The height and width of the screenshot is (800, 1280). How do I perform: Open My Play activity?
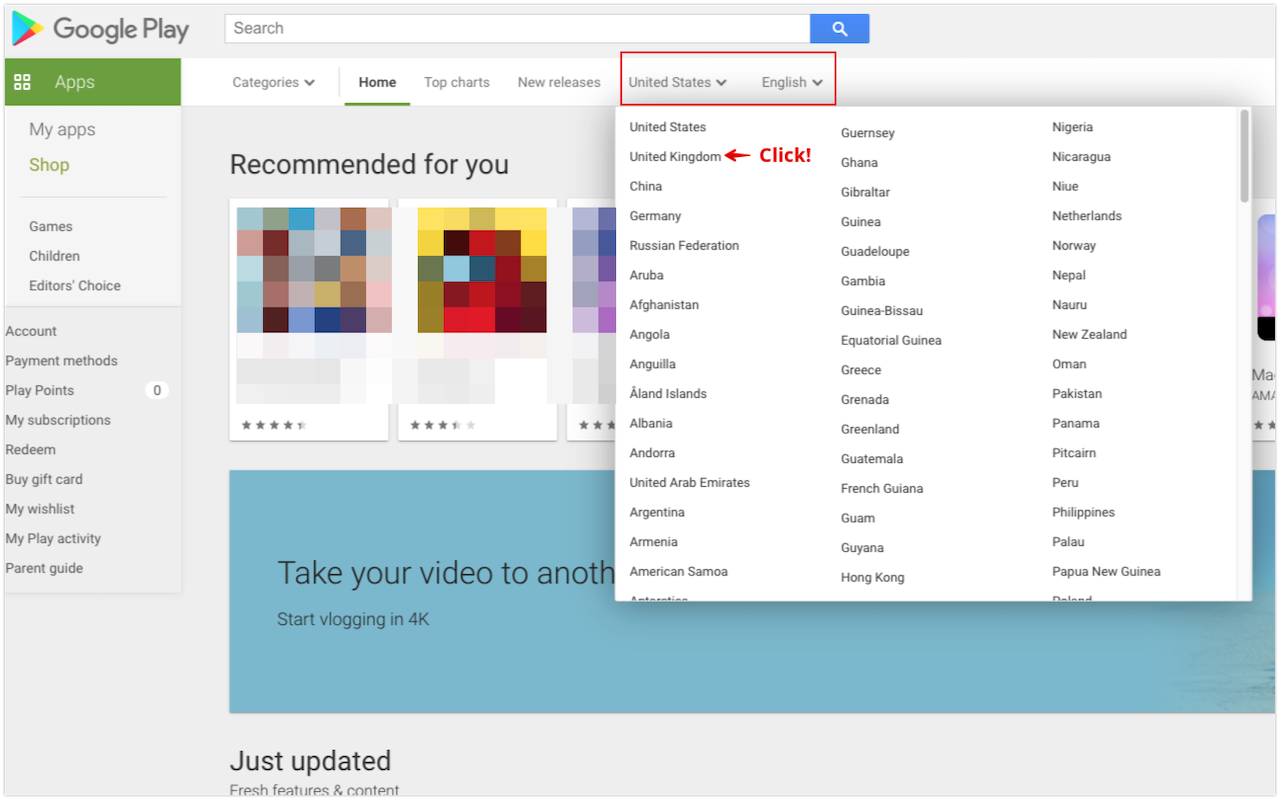tap(53, 538)
